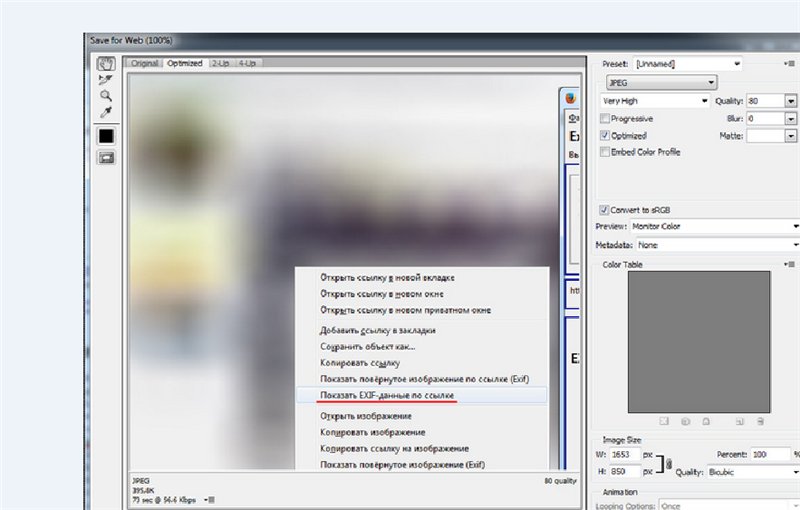Click 'Открыть ссылку в новом окне' in preview

coord(382,294)
